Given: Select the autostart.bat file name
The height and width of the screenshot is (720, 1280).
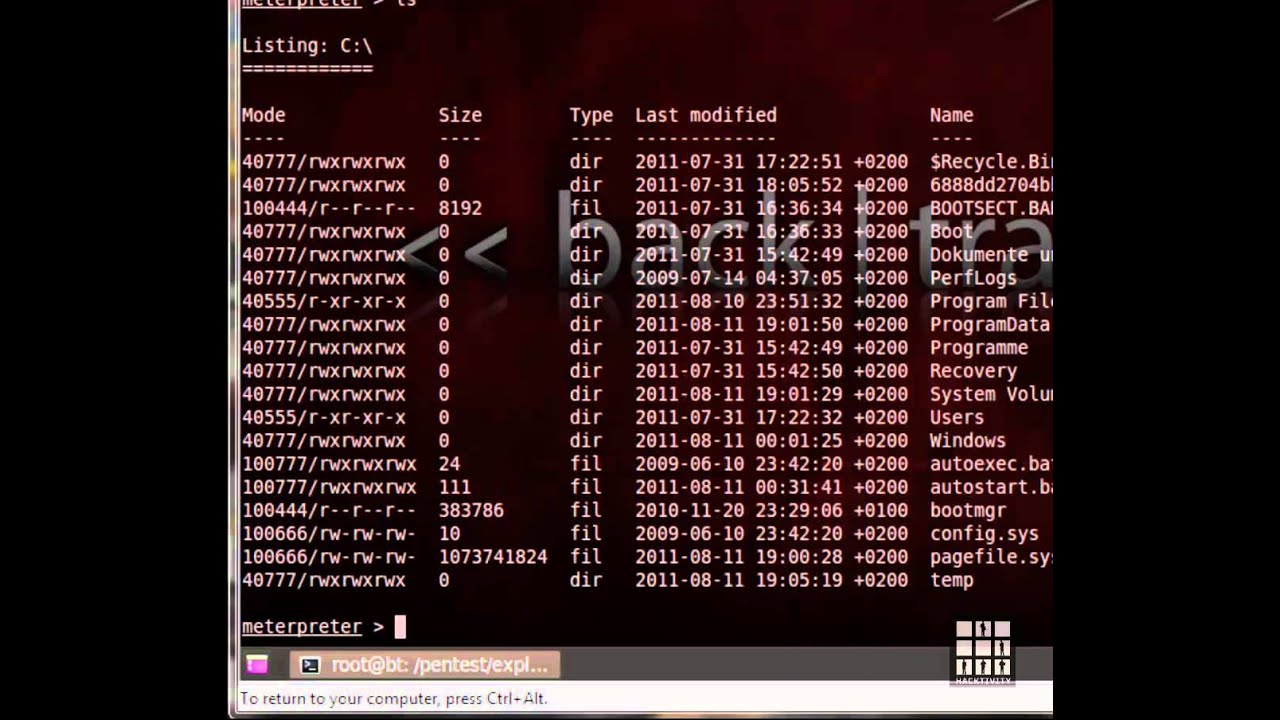Looking at the screenshot, I should 991,487.
